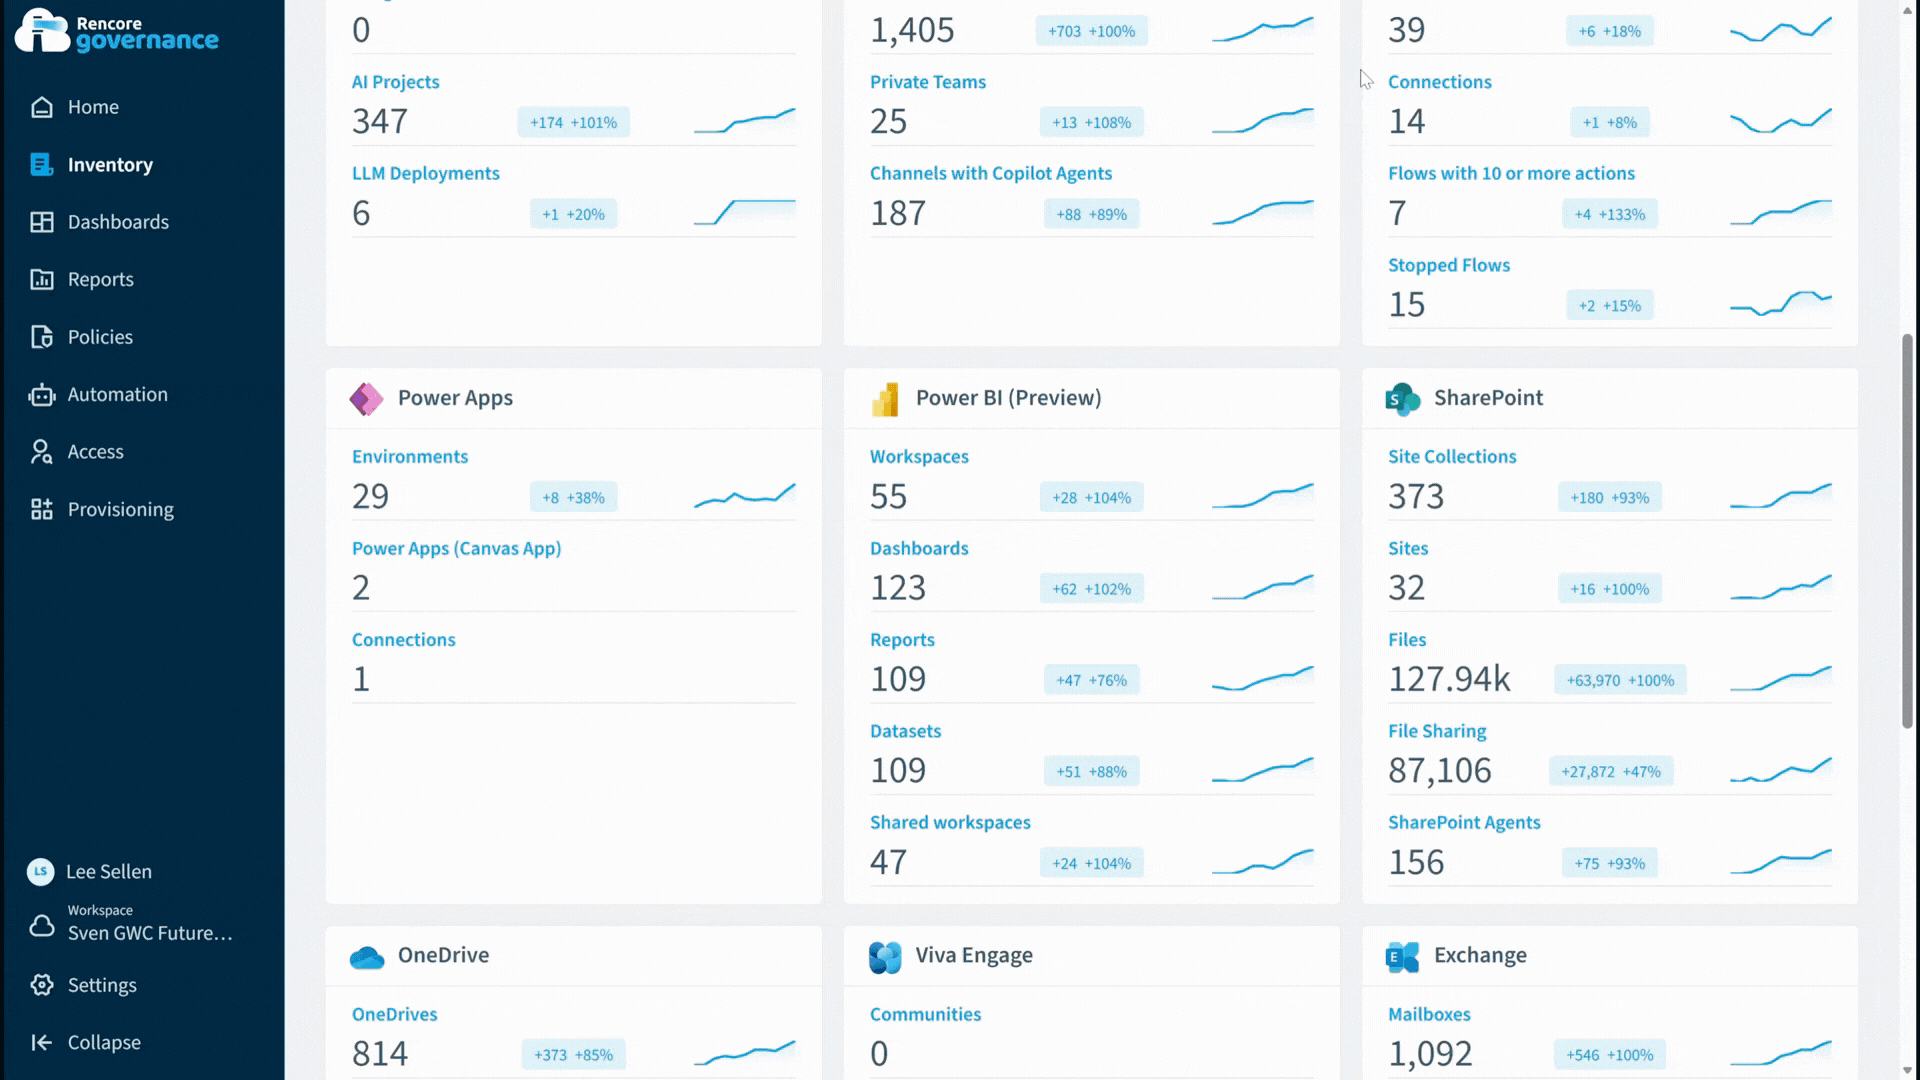Viewport: 1920px width, 1080px height.
Task: Open Automation via its robot sidebar icon
Action: [41, 394]
